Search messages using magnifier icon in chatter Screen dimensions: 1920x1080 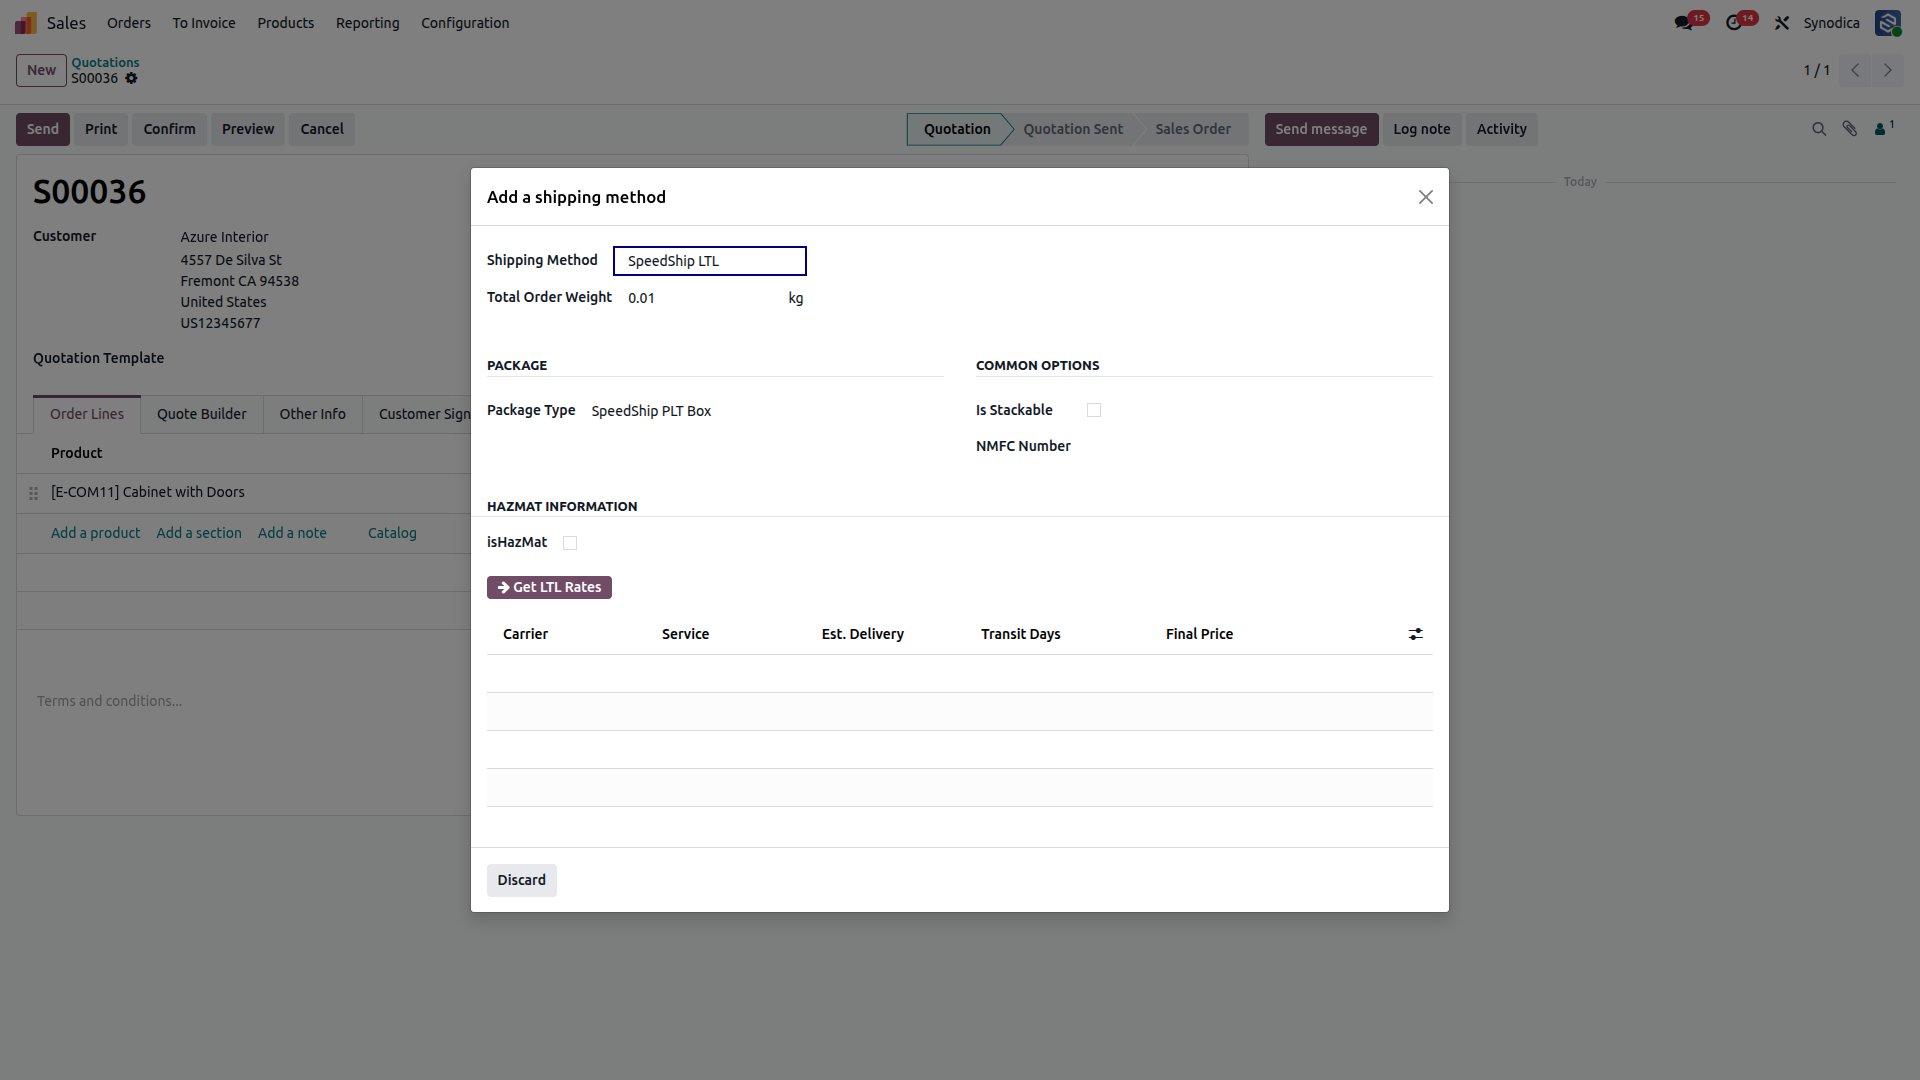(x=1819, y=129)
